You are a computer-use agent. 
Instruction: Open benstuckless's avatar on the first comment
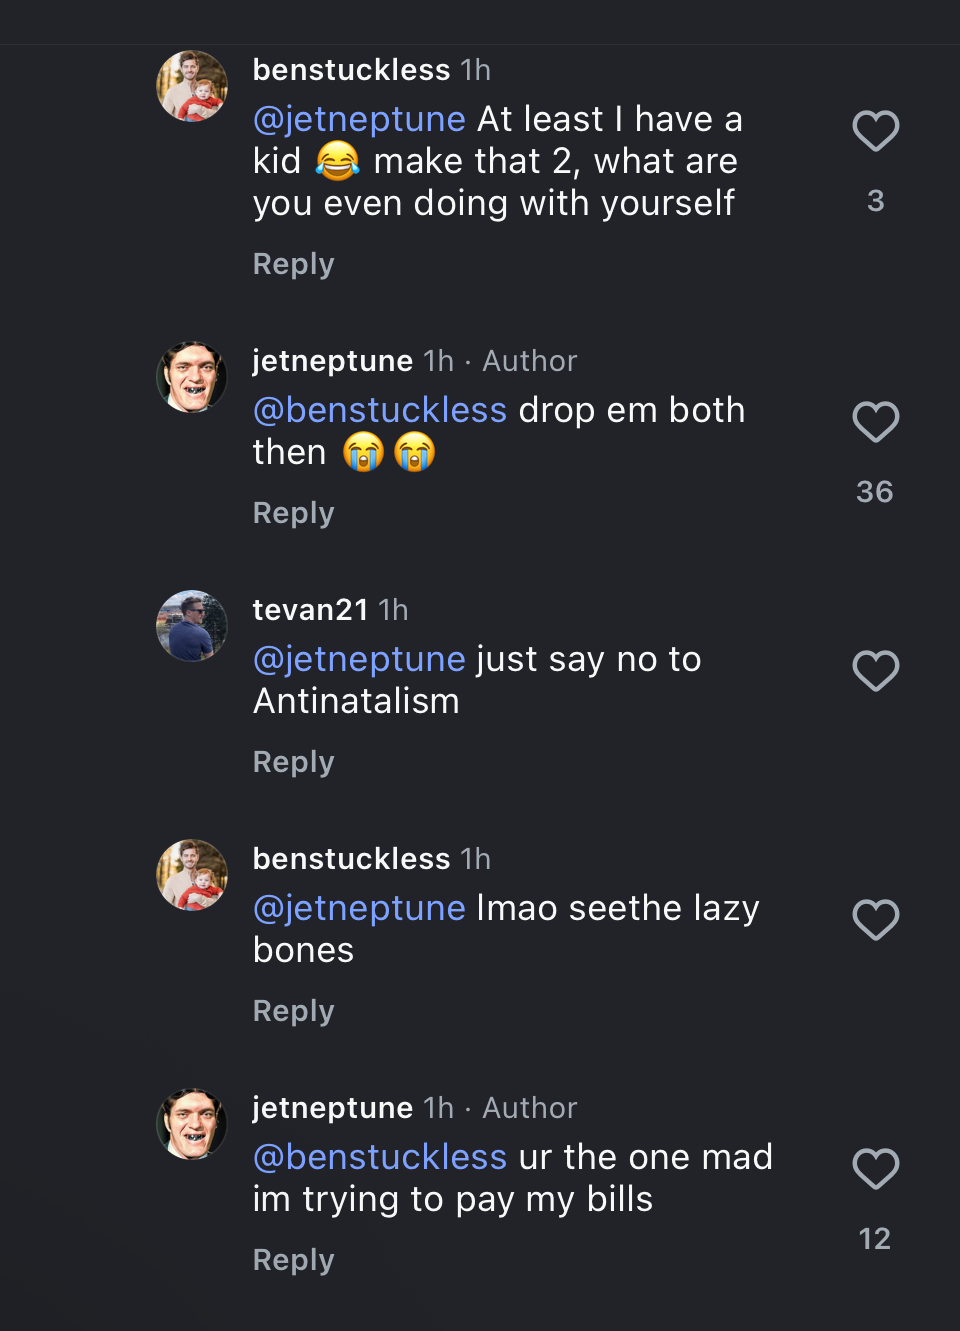pyautogui.click(x=192, y=86)
